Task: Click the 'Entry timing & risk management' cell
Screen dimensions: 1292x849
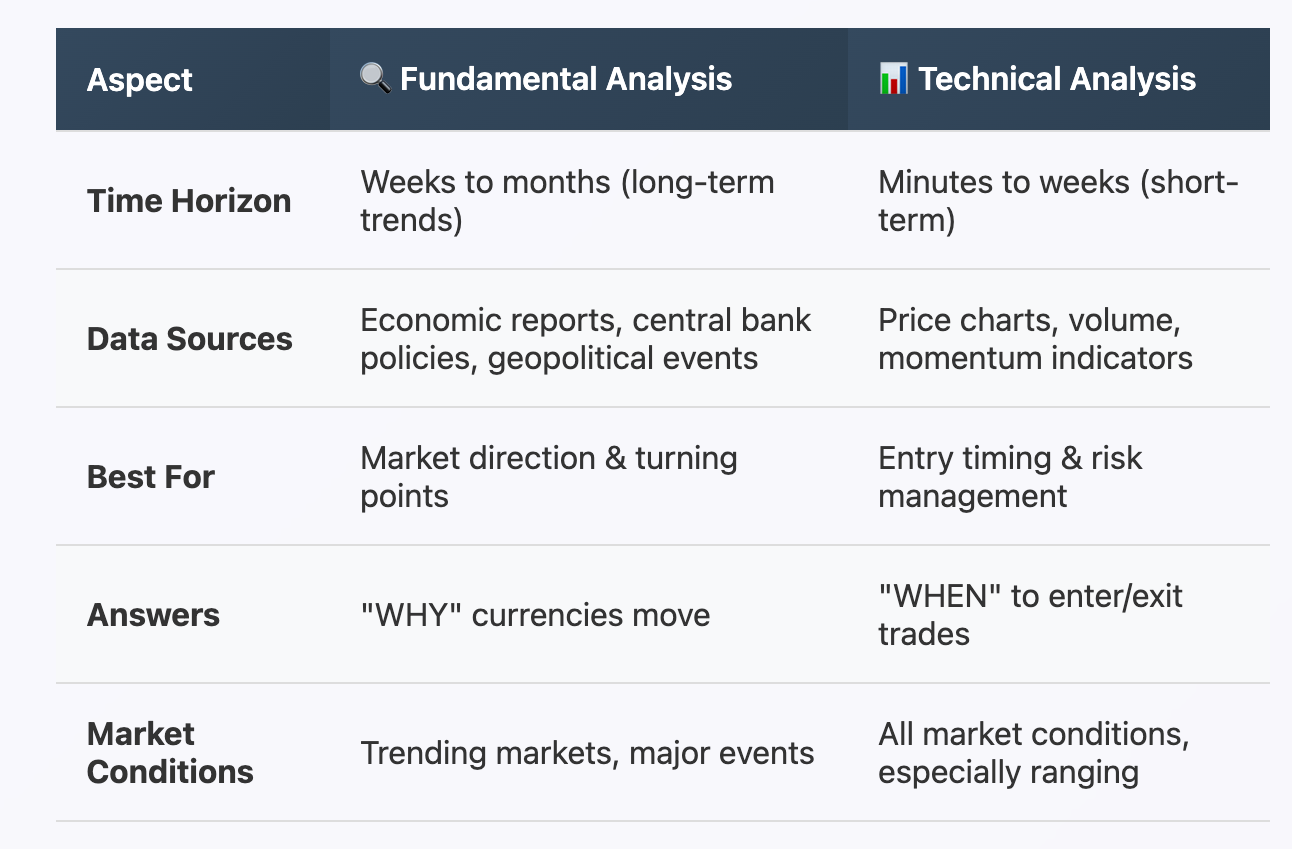Action: (x=1010, y=477)
